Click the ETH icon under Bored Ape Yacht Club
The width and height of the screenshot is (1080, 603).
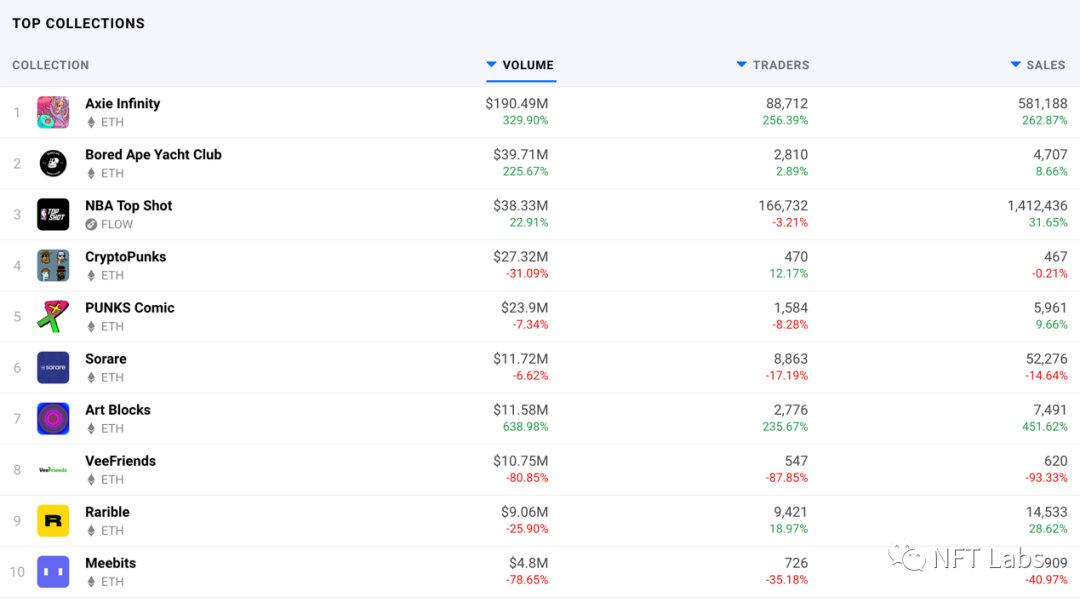click(91, 174)
